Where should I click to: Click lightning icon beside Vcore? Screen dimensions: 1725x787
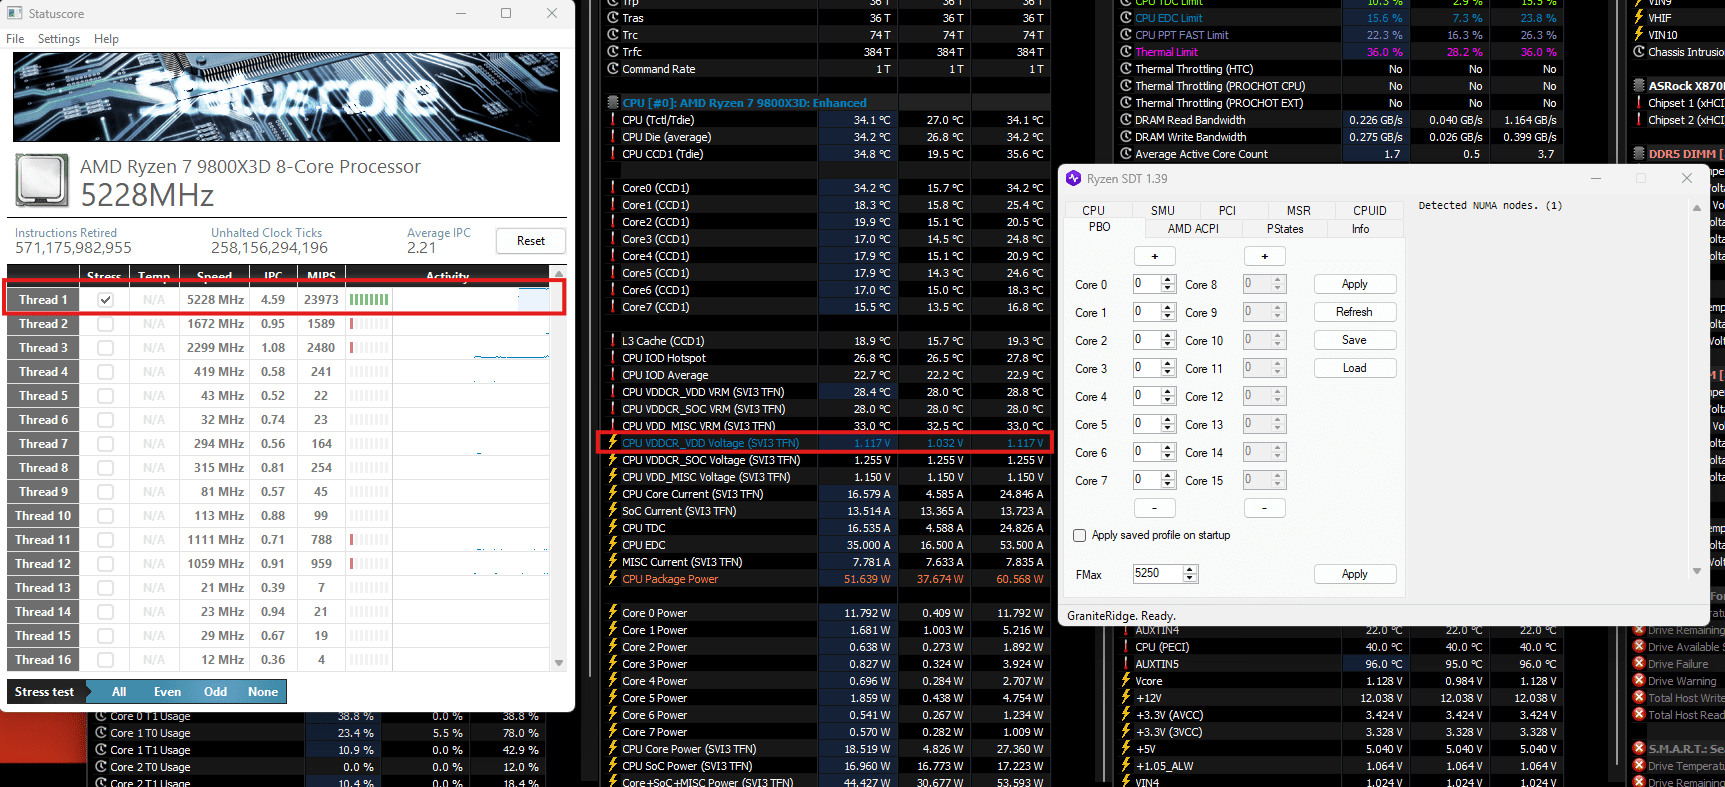[1126, 681]
